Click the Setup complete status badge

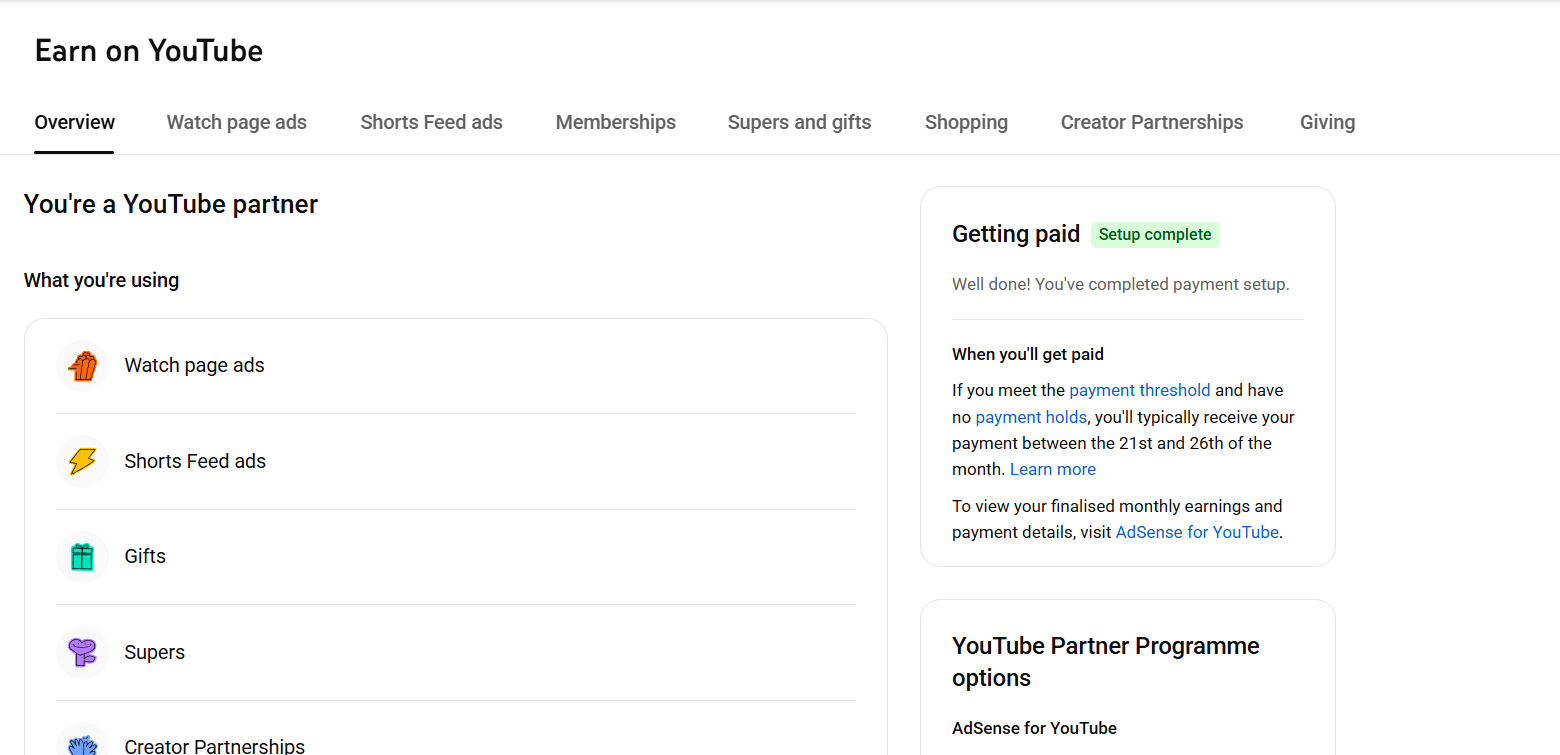click(x=1154, y=235)
